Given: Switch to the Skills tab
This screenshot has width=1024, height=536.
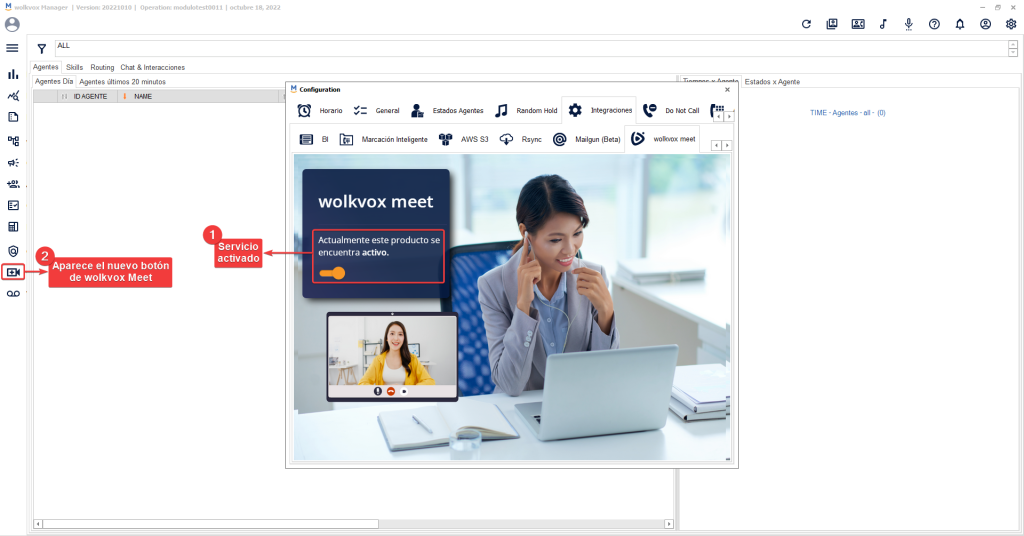Looking at the screenshot, I should [x=74, y=67].
